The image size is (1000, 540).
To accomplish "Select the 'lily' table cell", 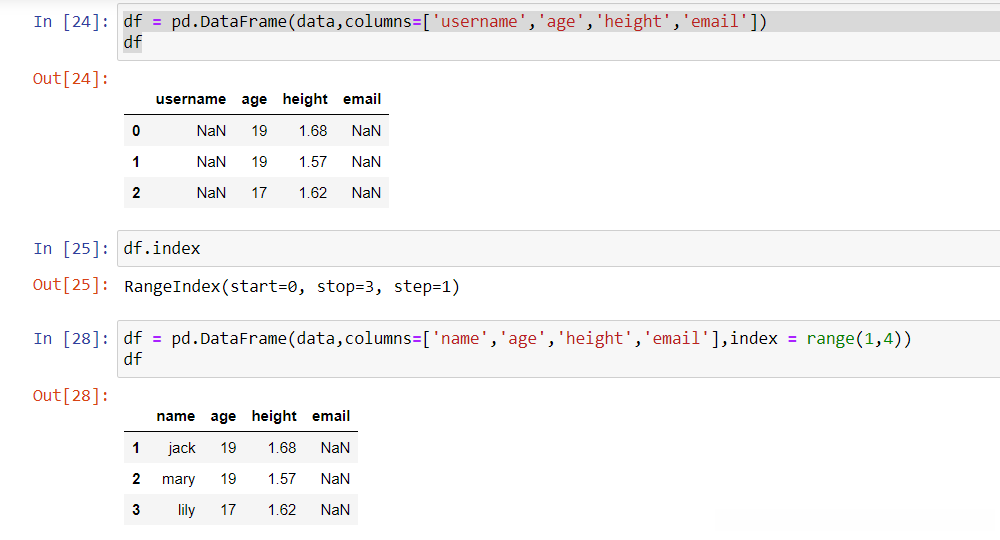I will point(186,510).
